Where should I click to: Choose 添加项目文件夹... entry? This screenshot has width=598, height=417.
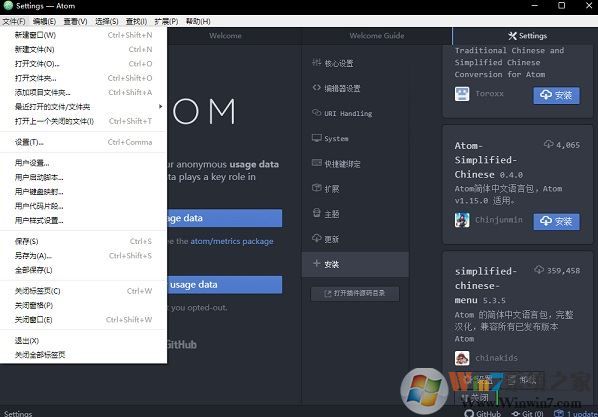tap(83, 93)
